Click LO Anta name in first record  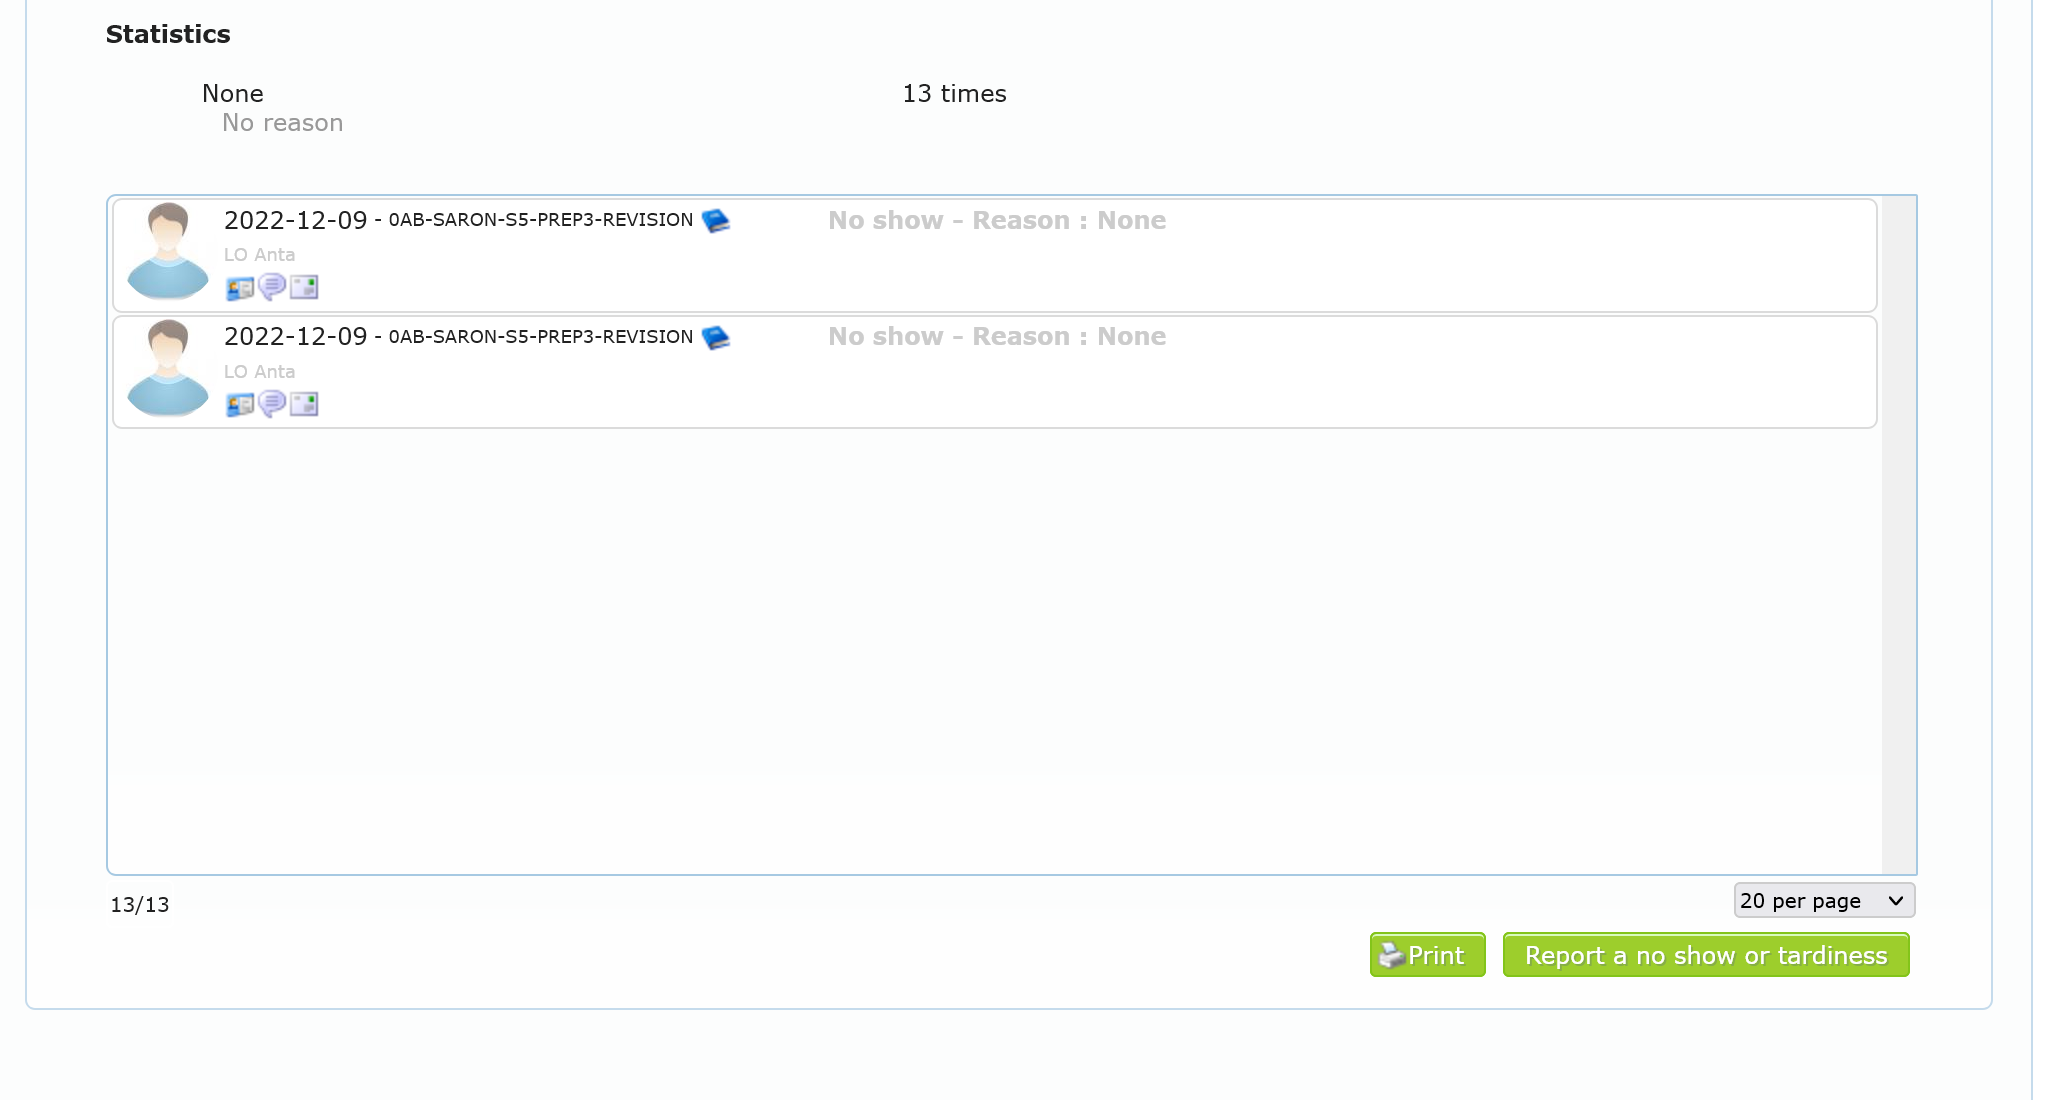point(259,255)
